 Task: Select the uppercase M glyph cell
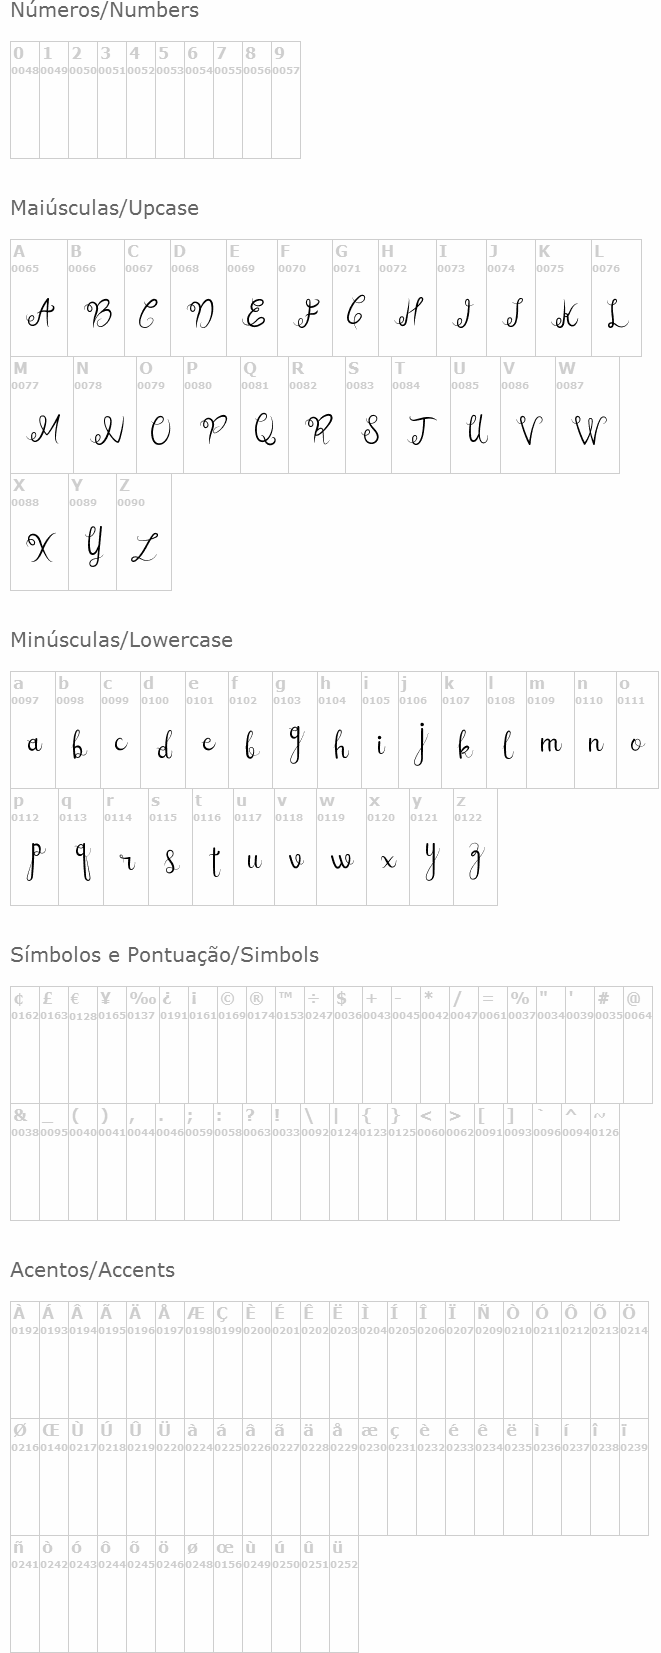point(42,431)
